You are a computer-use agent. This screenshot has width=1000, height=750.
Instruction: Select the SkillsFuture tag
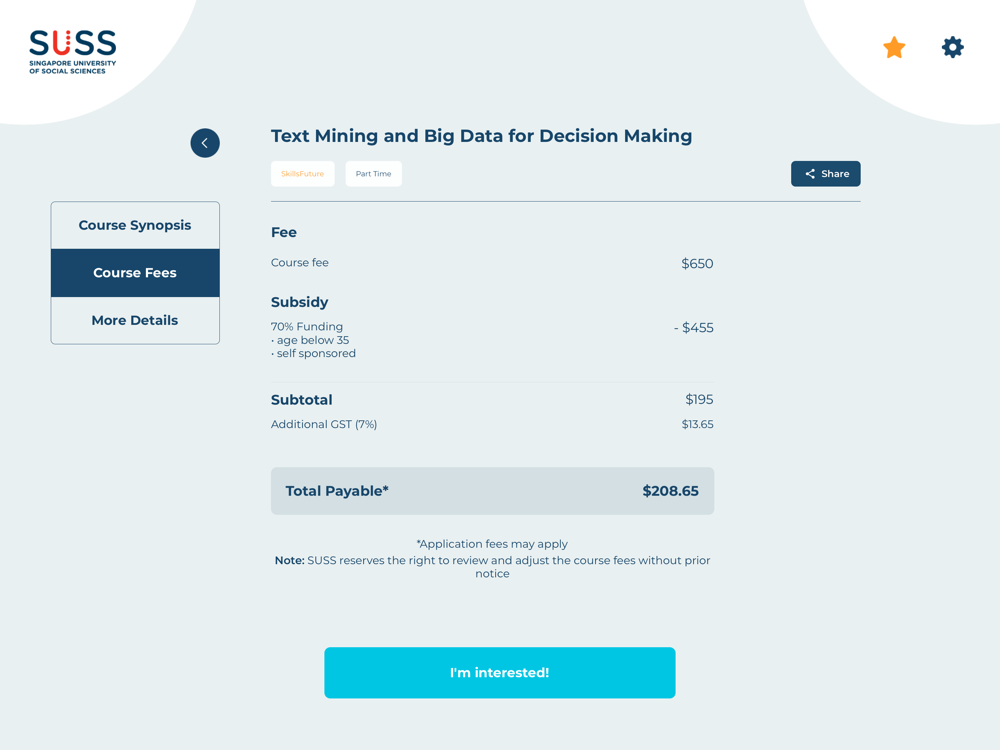pyautogui.click(x=302, y=173)
